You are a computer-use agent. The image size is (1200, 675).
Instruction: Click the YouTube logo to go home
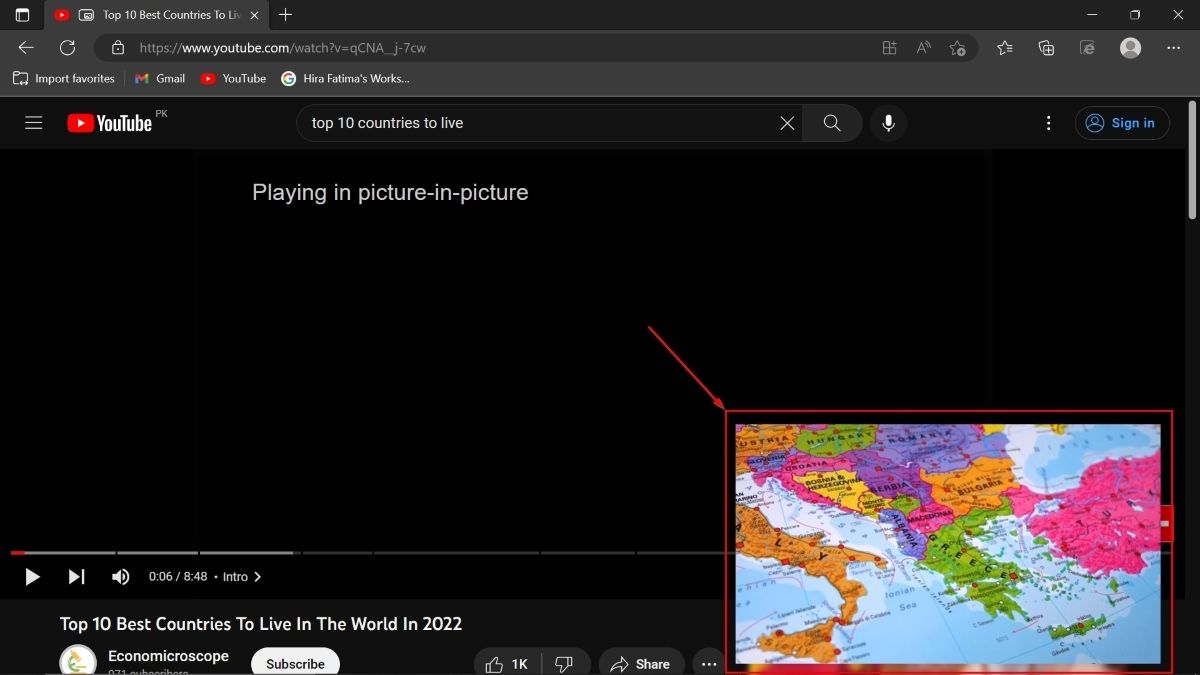pos(108,122)
